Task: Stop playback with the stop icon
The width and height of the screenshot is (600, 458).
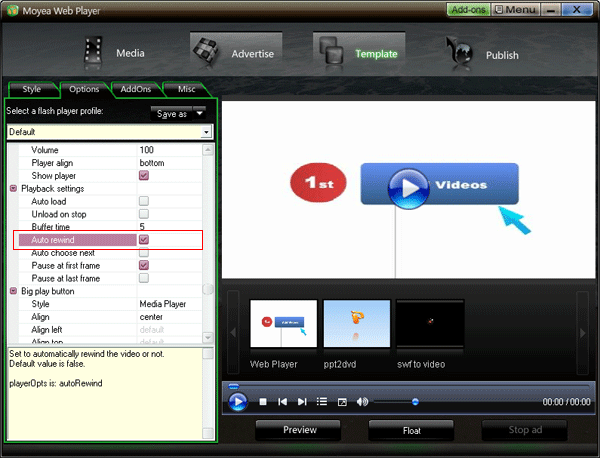Action: [x=263, y=402]
